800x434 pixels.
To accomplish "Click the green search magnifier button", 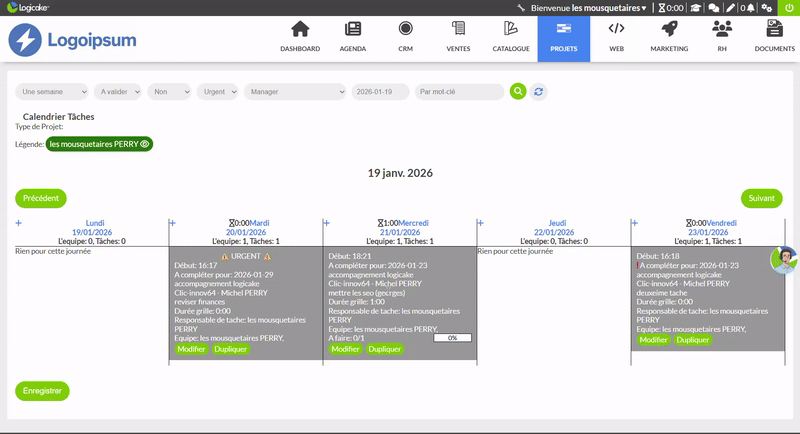I will click(x=518, y=91).
